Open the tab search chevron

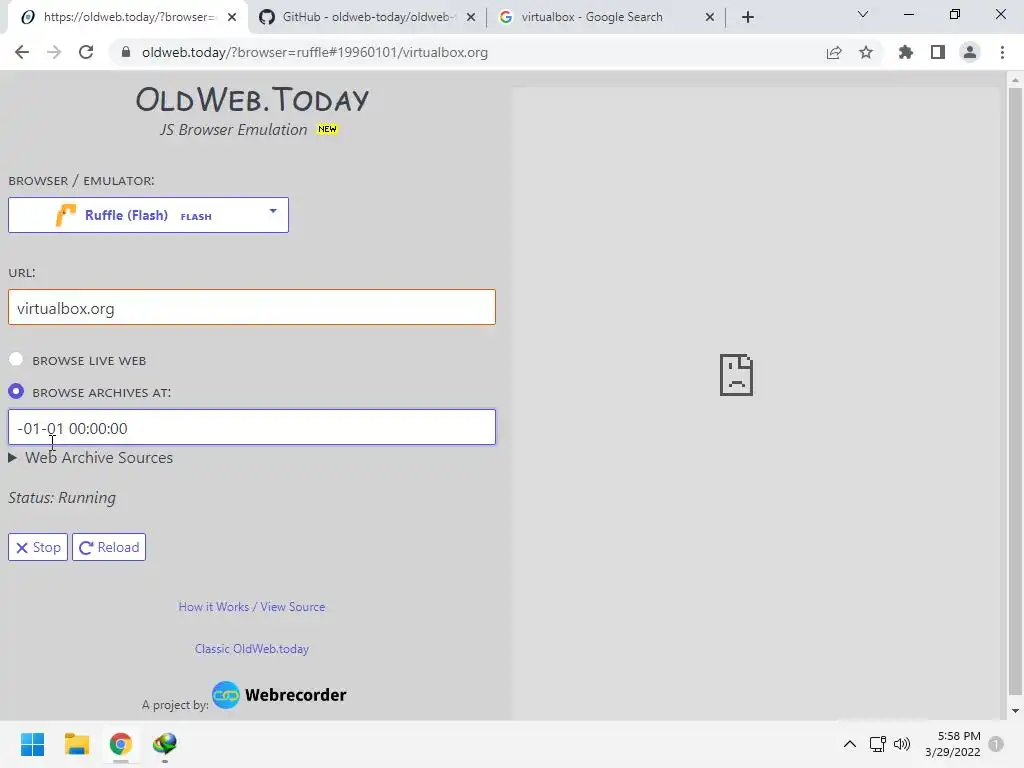tap(863, 14)
